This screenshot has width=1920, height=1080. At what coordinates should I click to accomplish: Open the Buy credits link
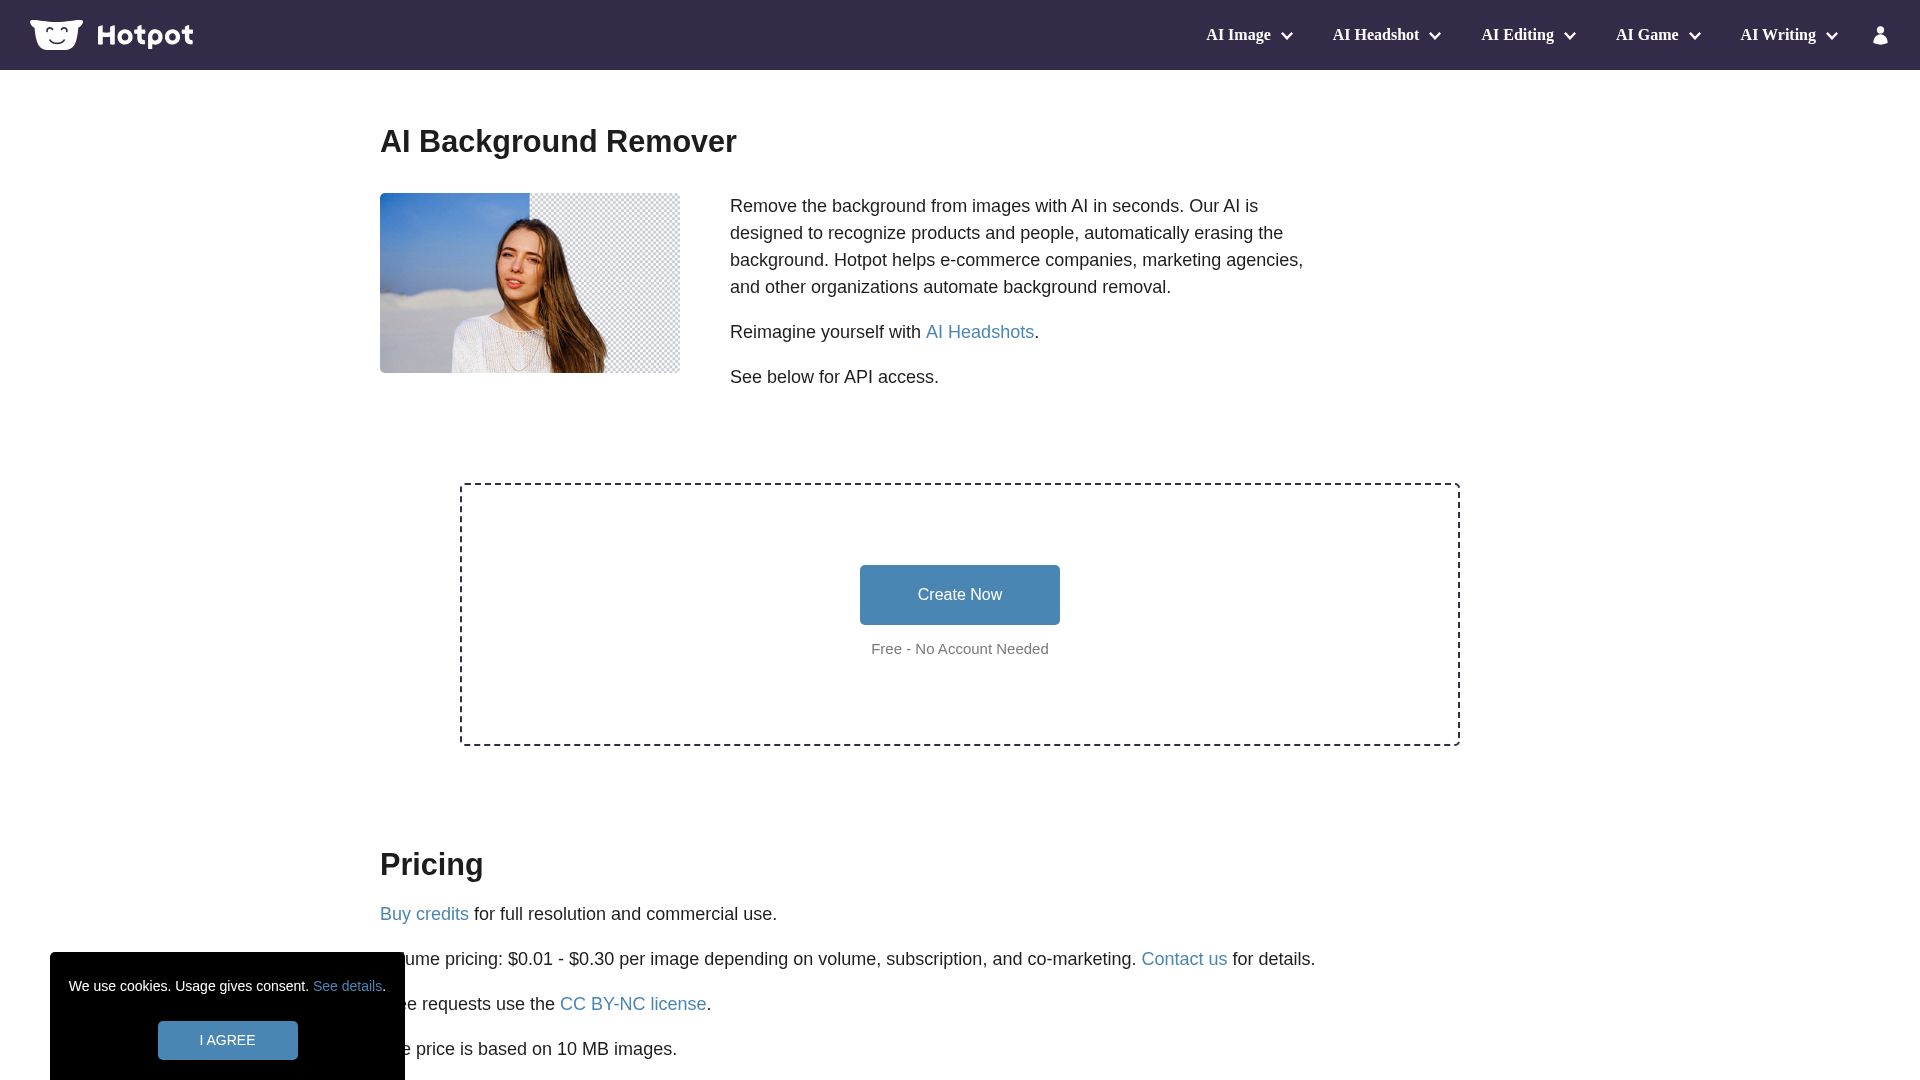[424, 914]
